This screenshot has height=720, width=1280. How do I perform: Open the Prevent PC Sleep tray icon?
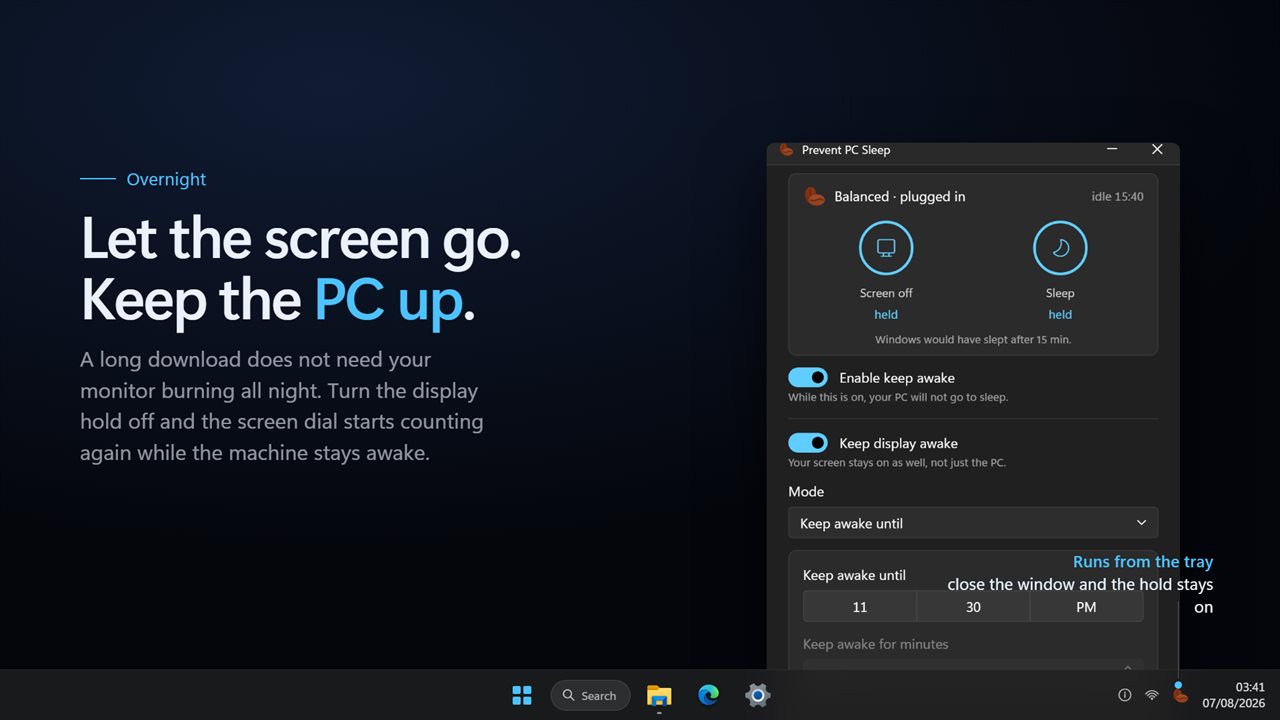pyautogui.click(x=1180, y=695)
